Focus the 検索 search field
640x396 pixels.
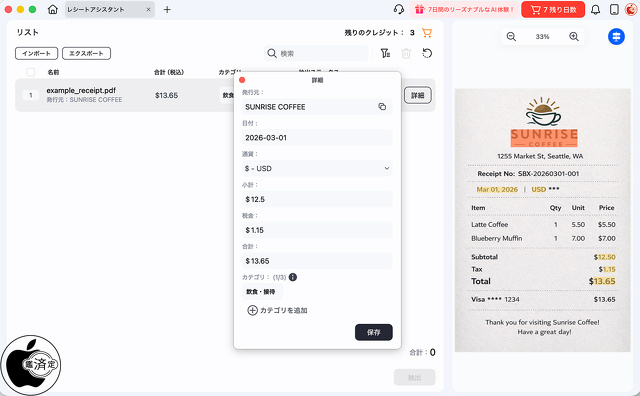click(x=316, y=53)
